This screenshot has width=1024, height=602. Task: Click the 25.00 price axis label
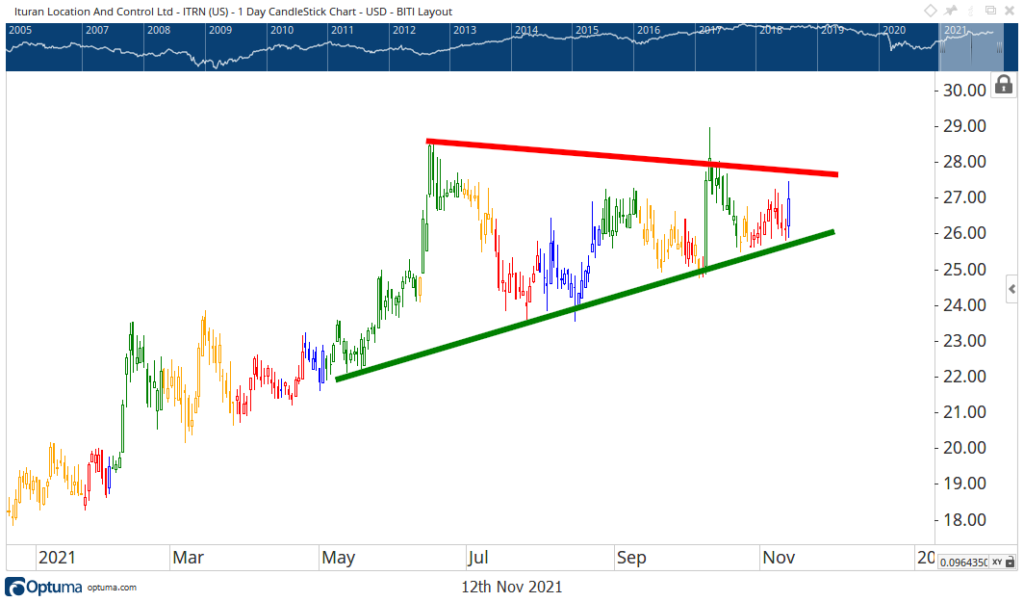click(965, 269)
